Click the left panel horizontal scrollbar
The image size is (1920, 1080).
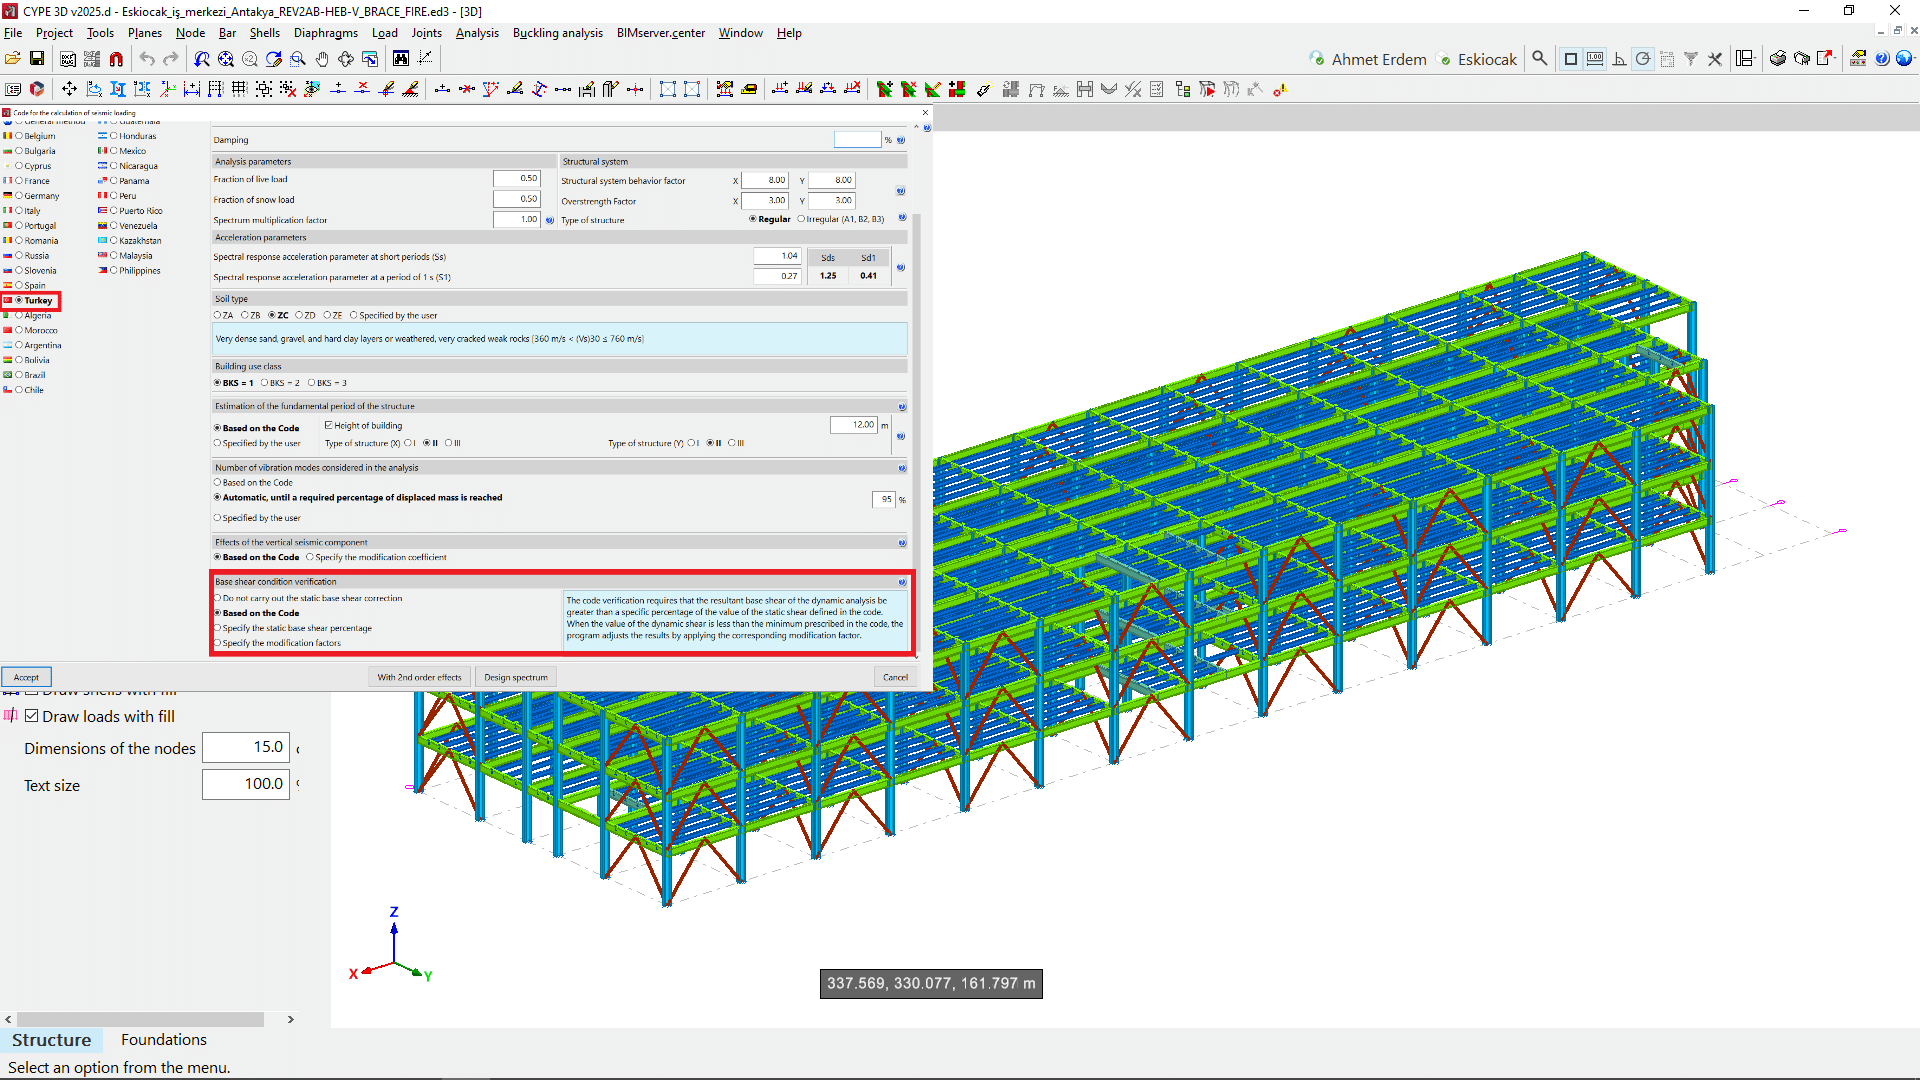coord(140,1019)
